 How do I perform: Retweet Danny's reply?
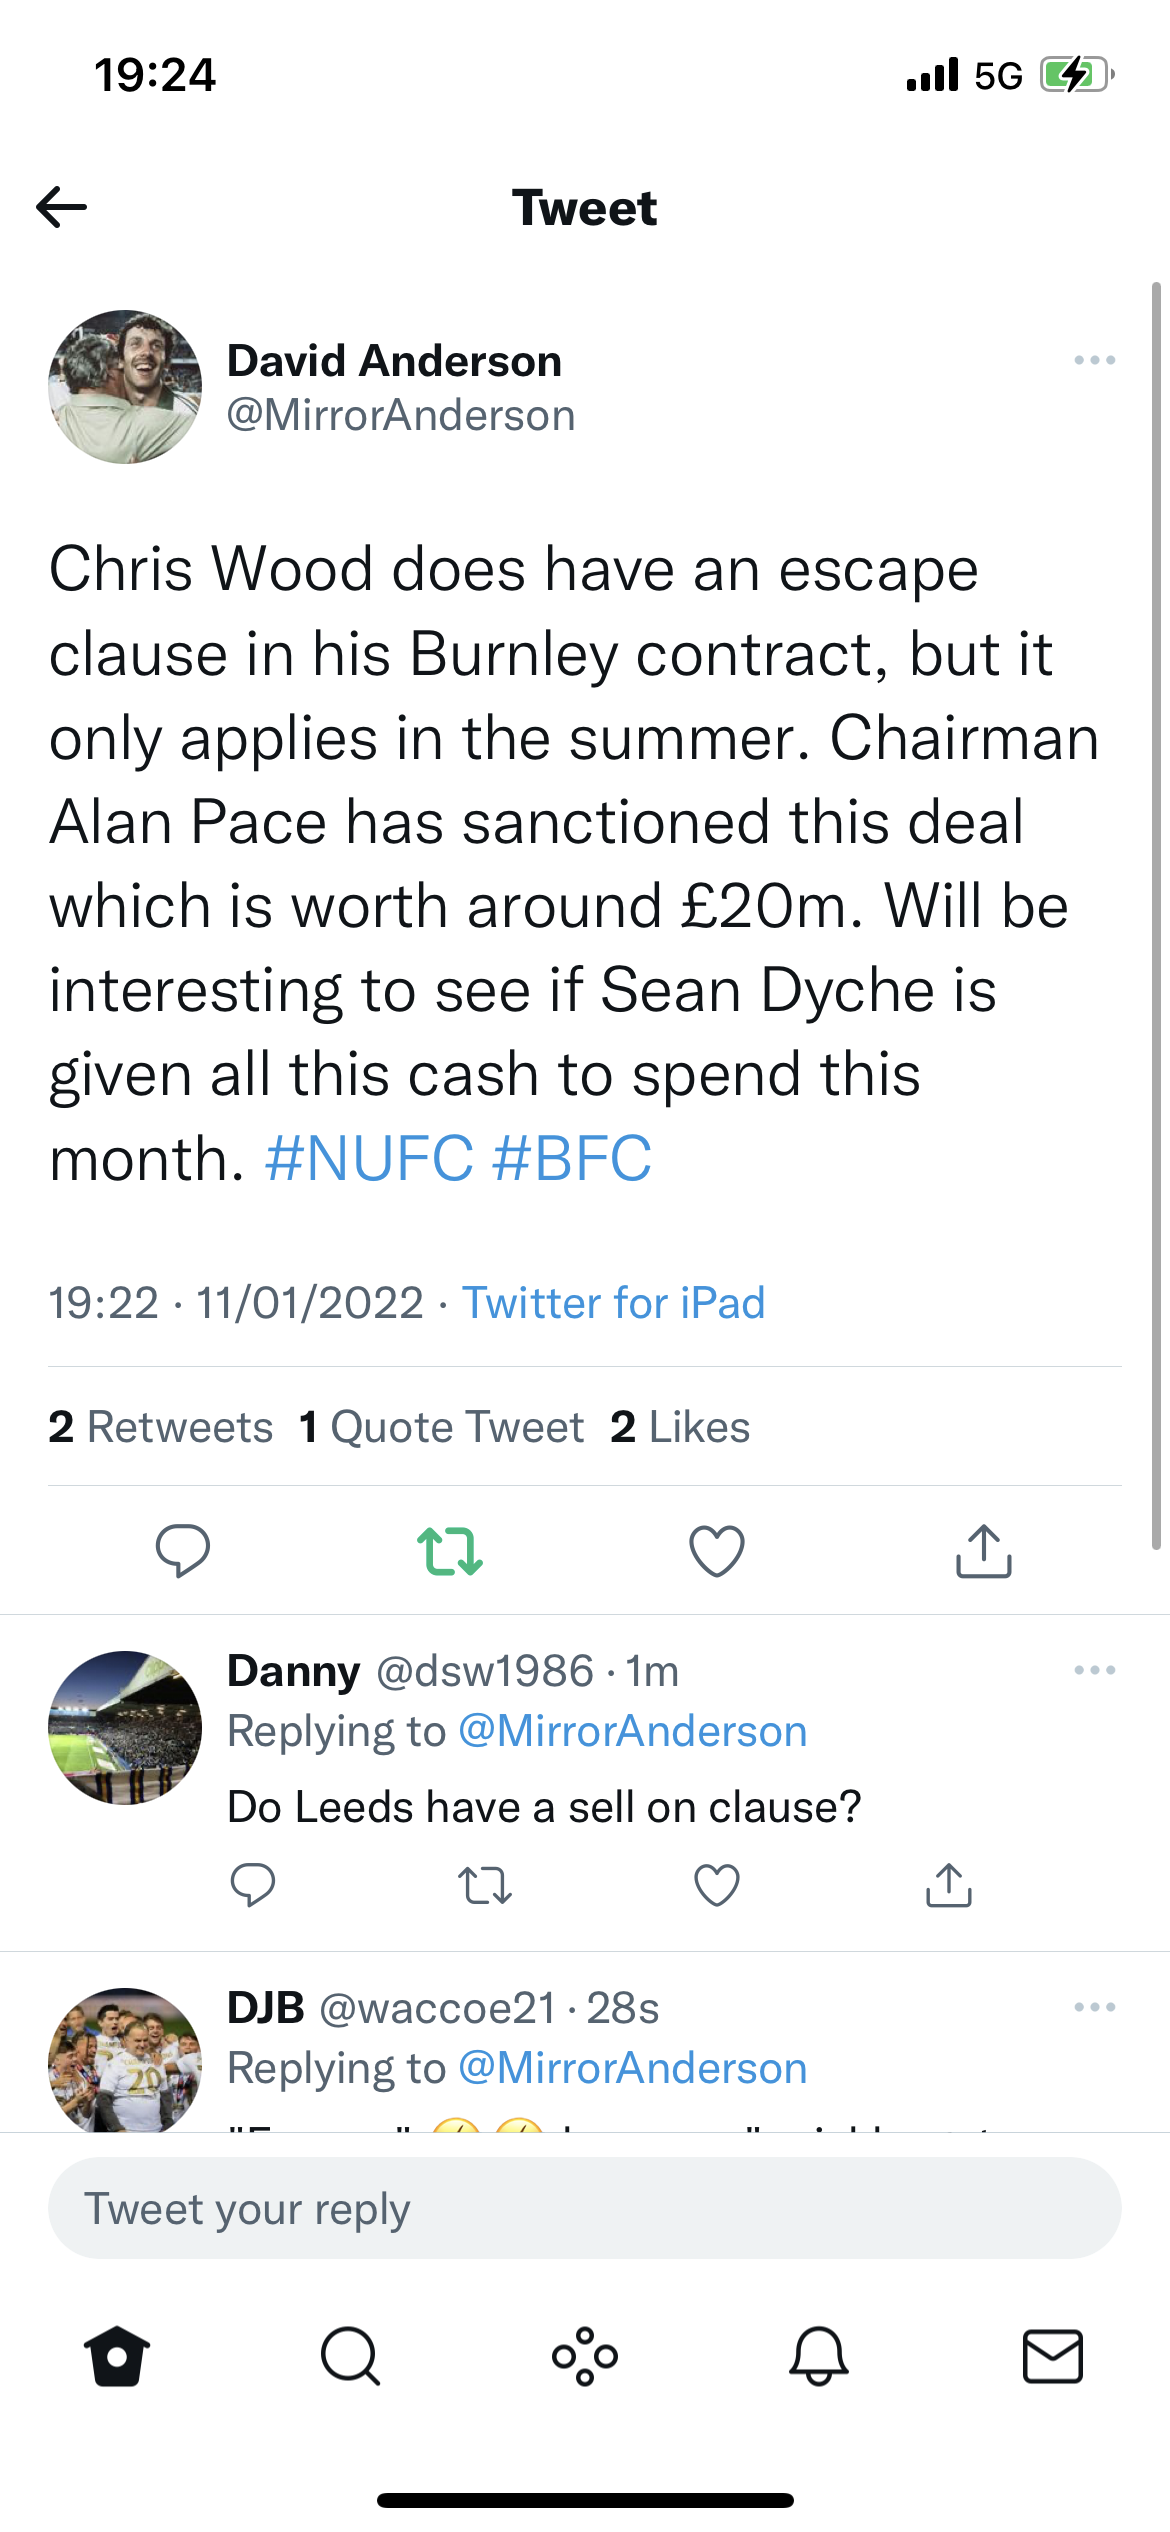[x=485, y=1885]
